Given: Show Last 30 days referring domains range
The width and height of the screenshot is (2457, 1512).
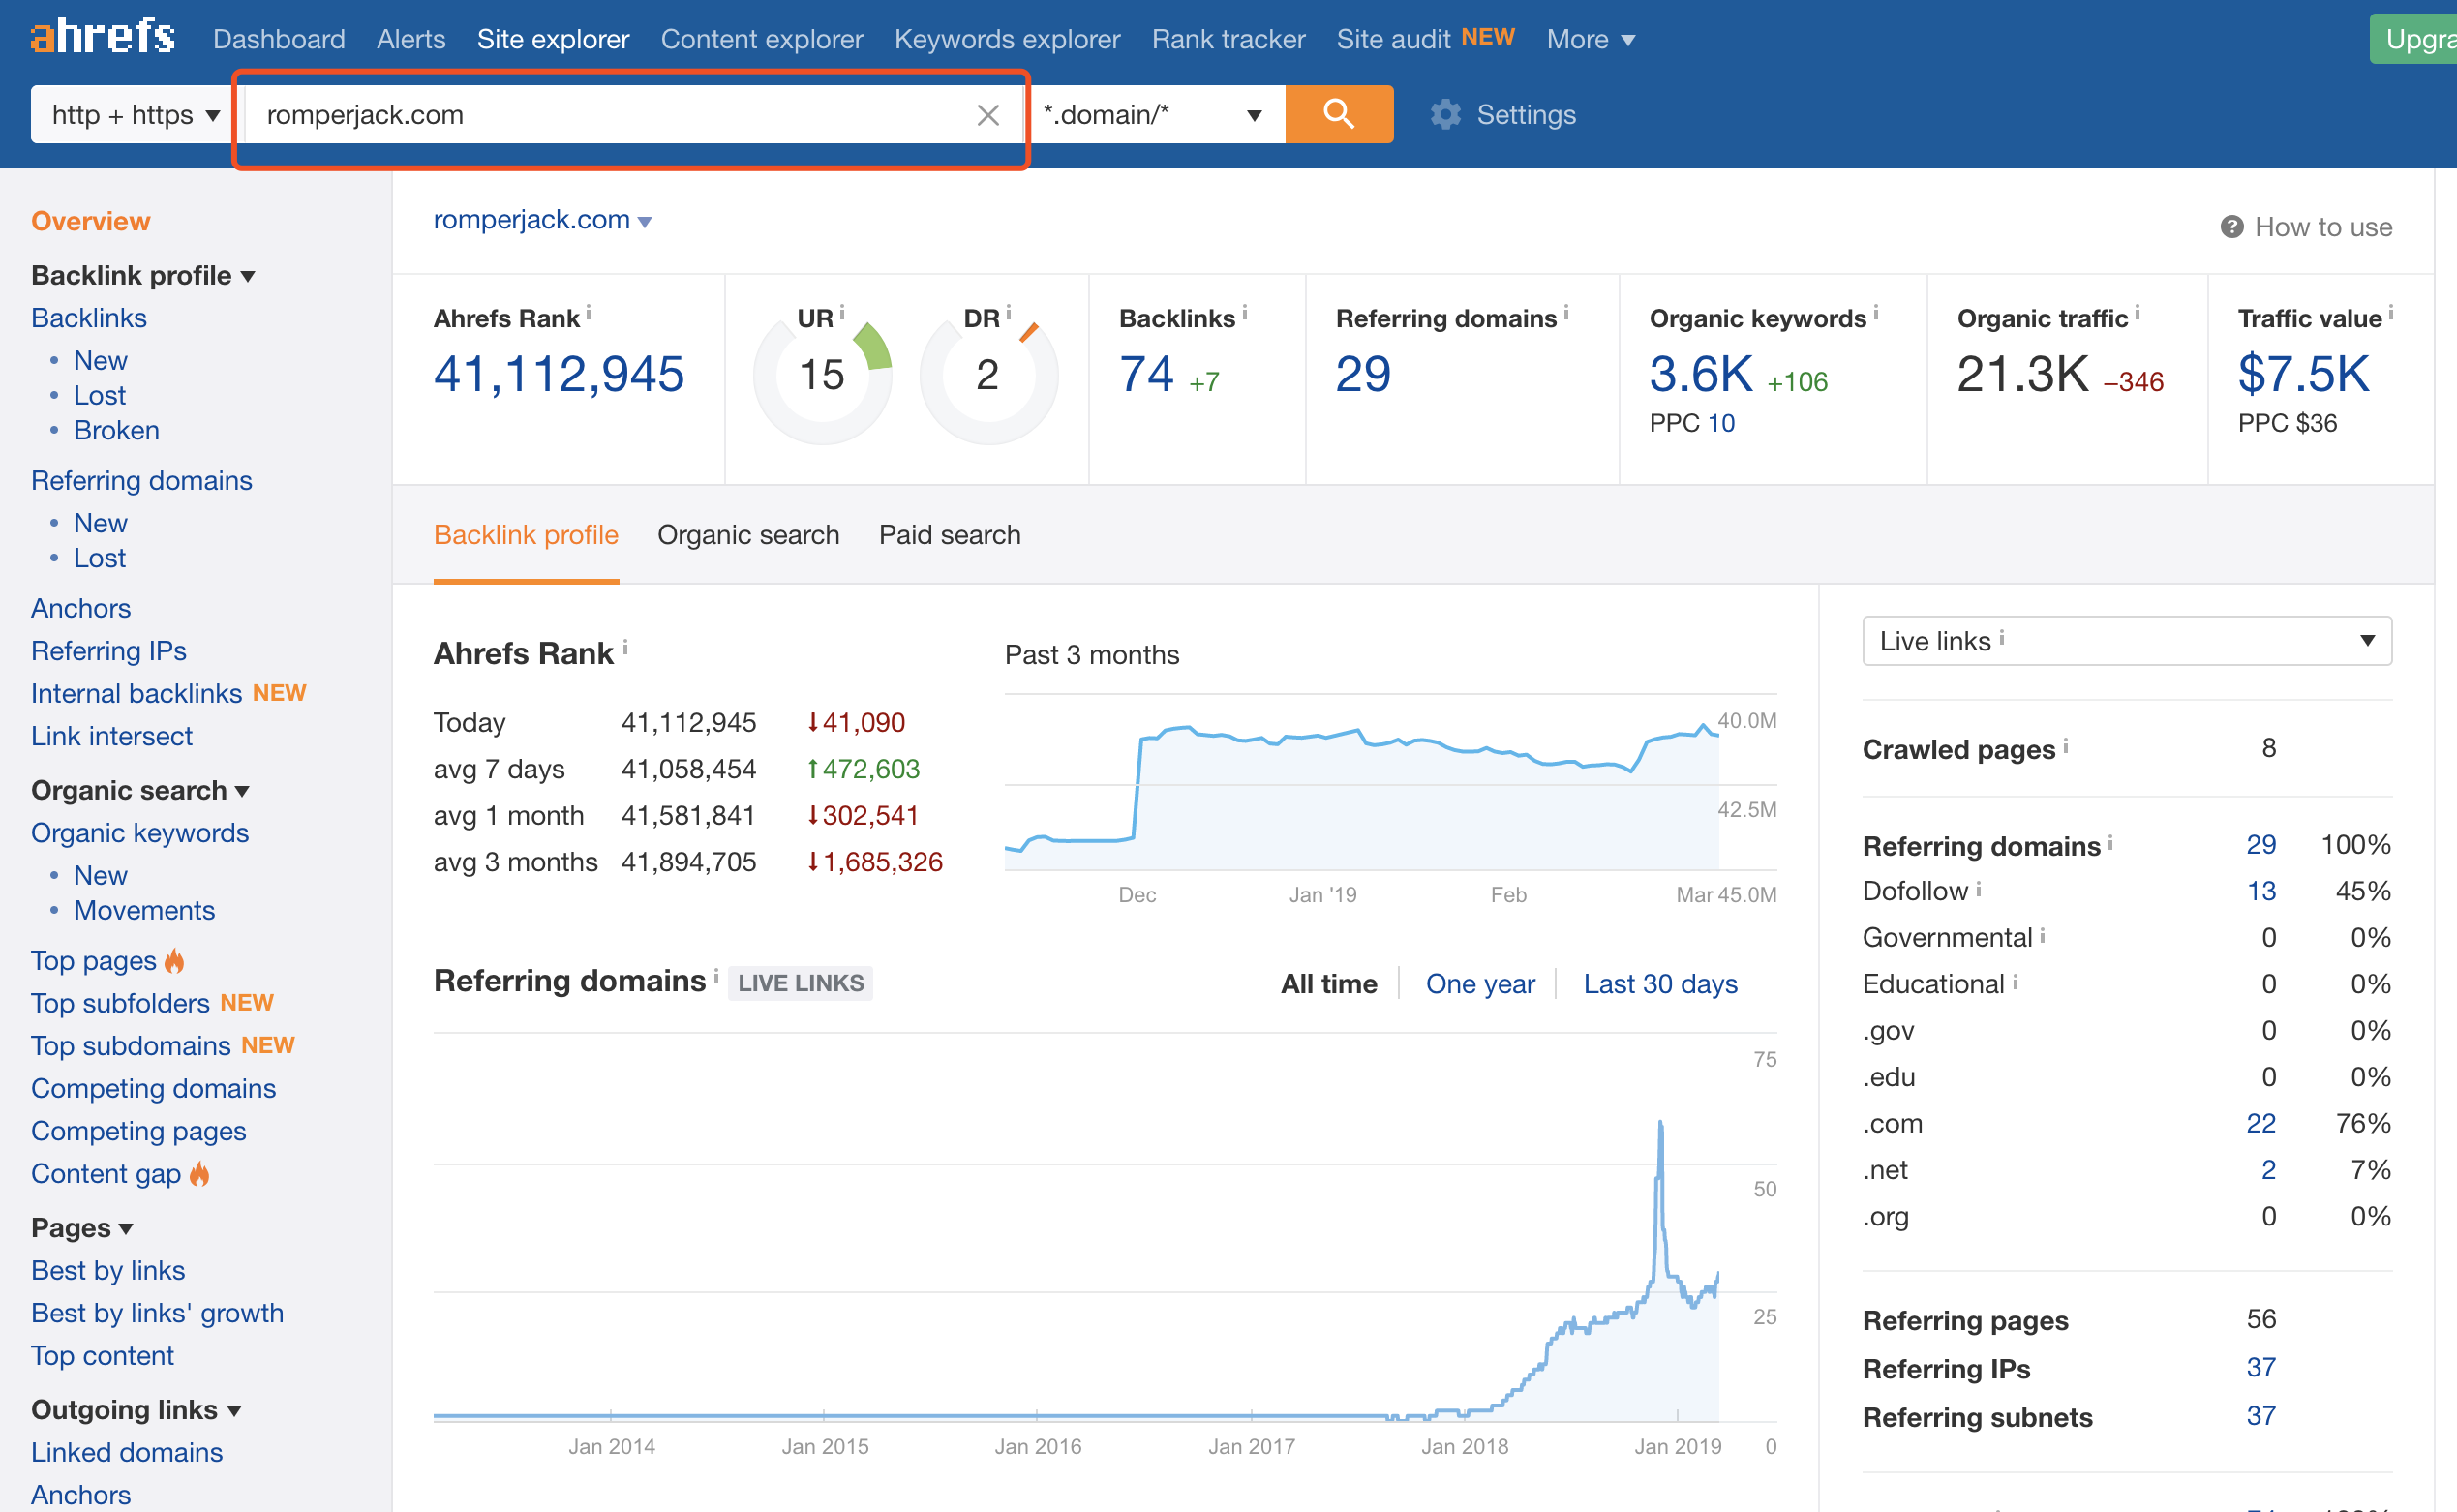Looking at the screenshot, I should (x=1660, y=984).
